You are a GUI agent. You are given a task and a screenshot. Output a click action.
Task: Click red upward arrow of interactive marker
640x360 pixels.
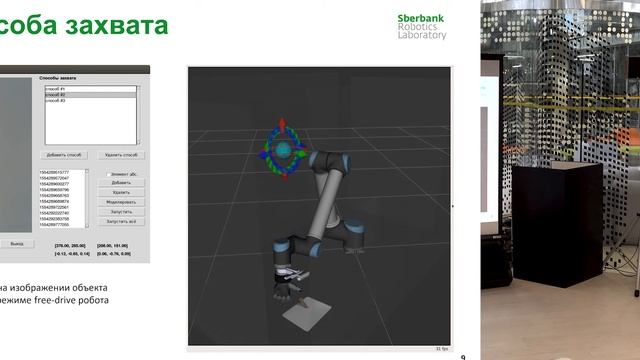point(282,124)
